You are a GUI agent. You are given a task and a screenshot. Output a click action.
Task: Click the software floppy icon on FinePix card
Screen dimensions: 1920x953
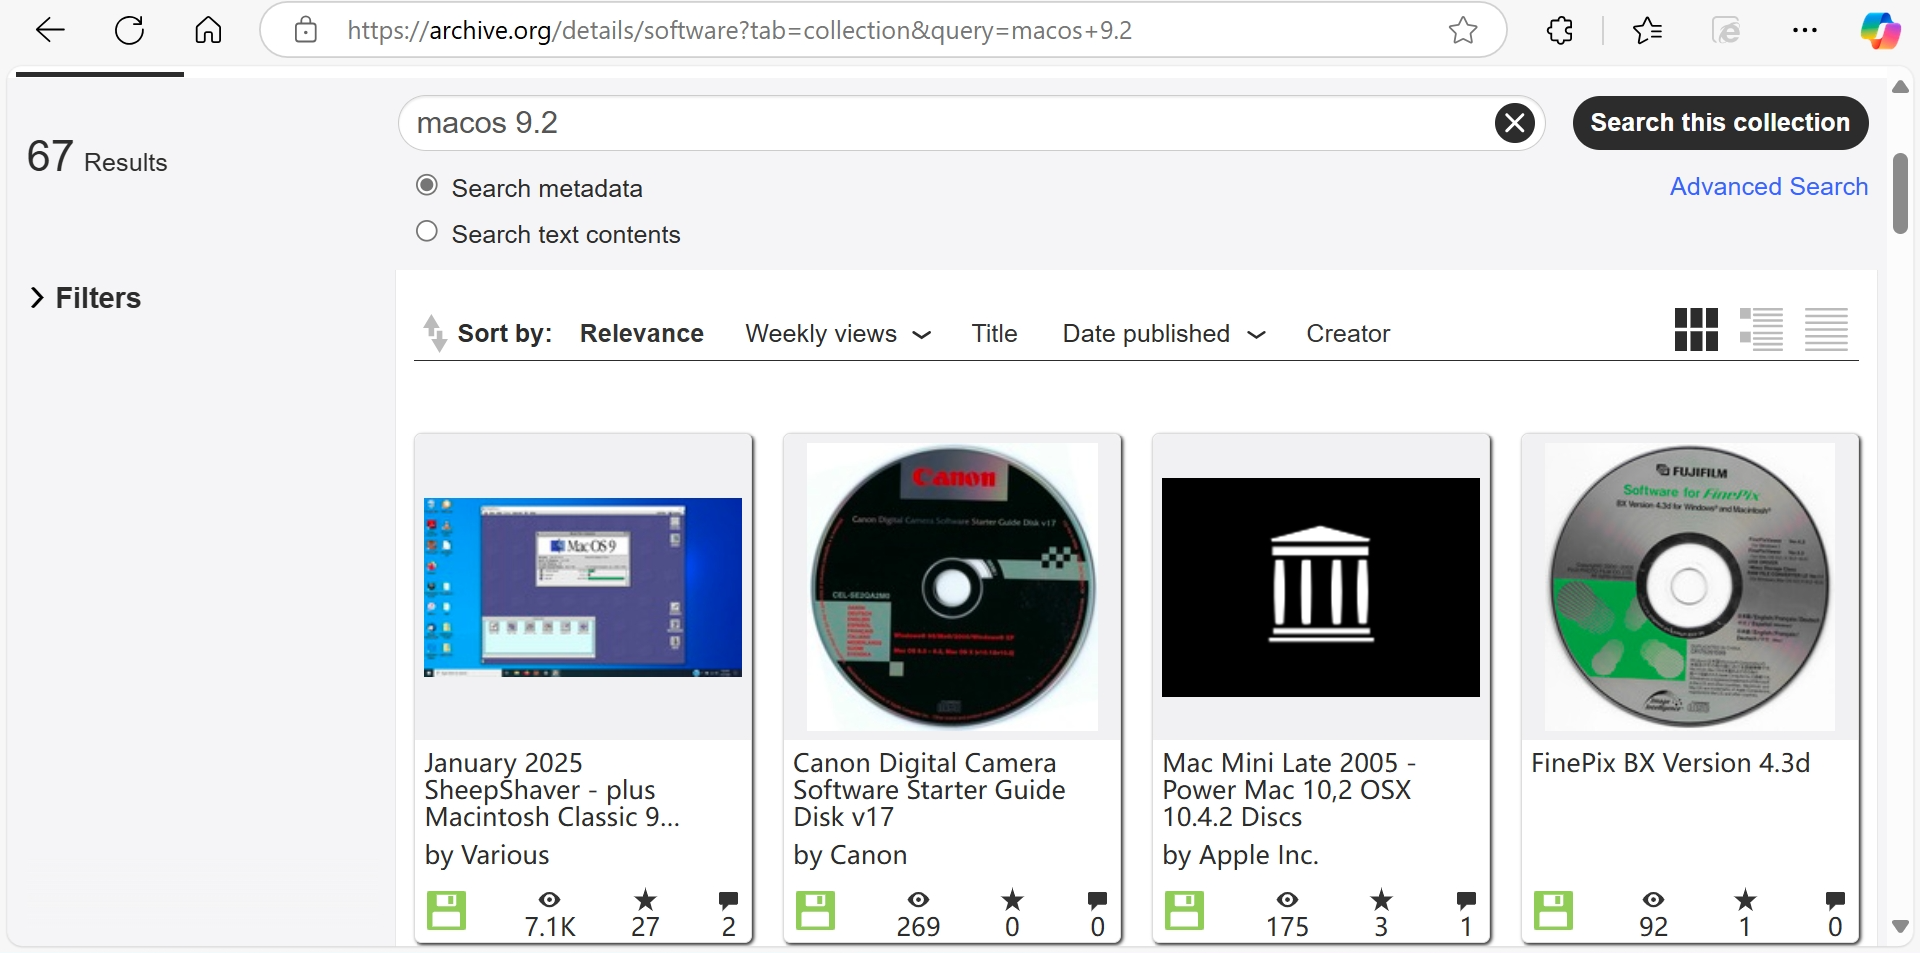point(1553,910)
